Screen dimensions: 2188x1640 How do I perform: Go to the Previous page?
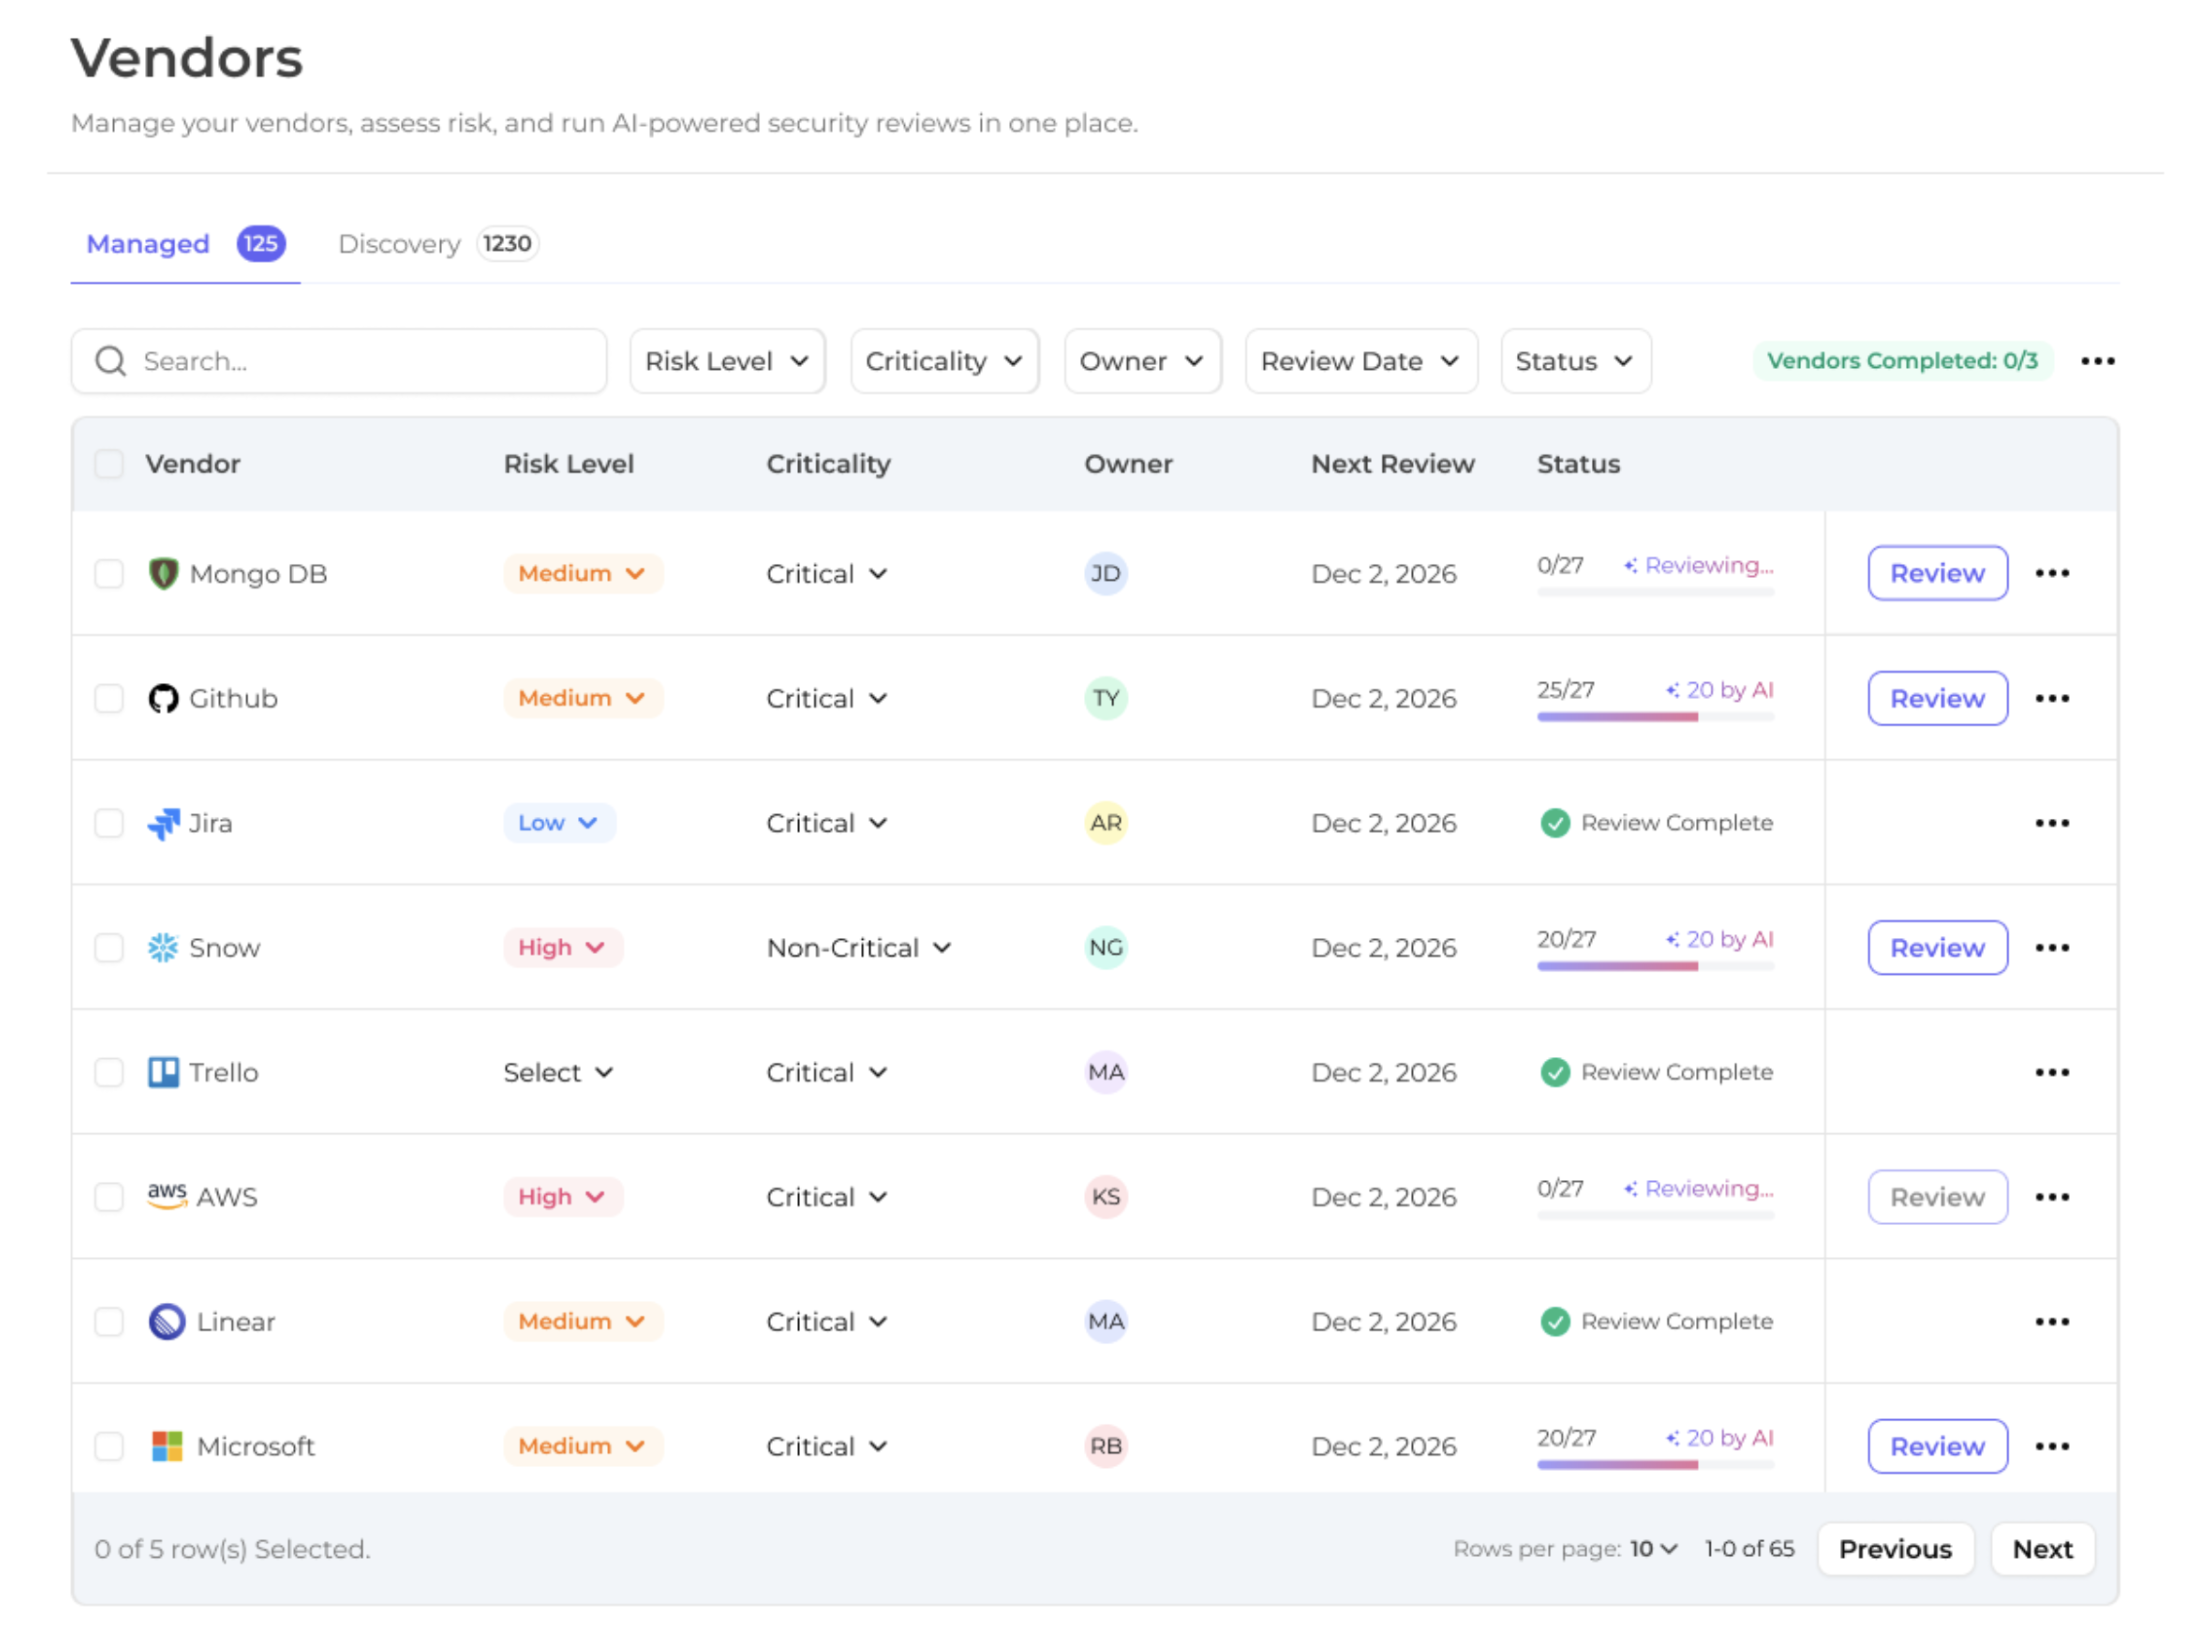click(x=1895, y=1549)
